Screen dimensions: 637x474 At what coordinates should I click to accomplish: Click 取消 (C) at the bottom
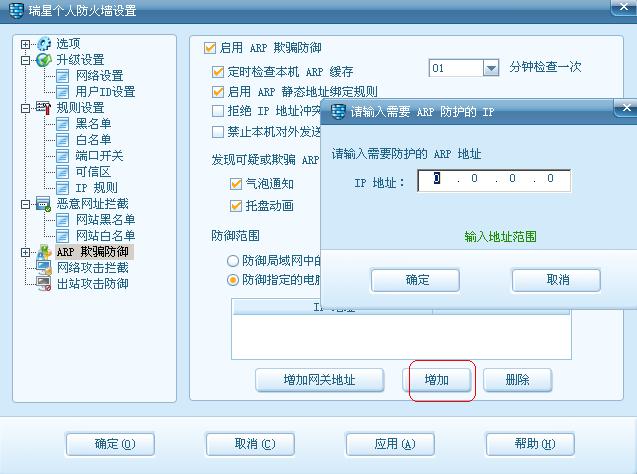point(250,444)
